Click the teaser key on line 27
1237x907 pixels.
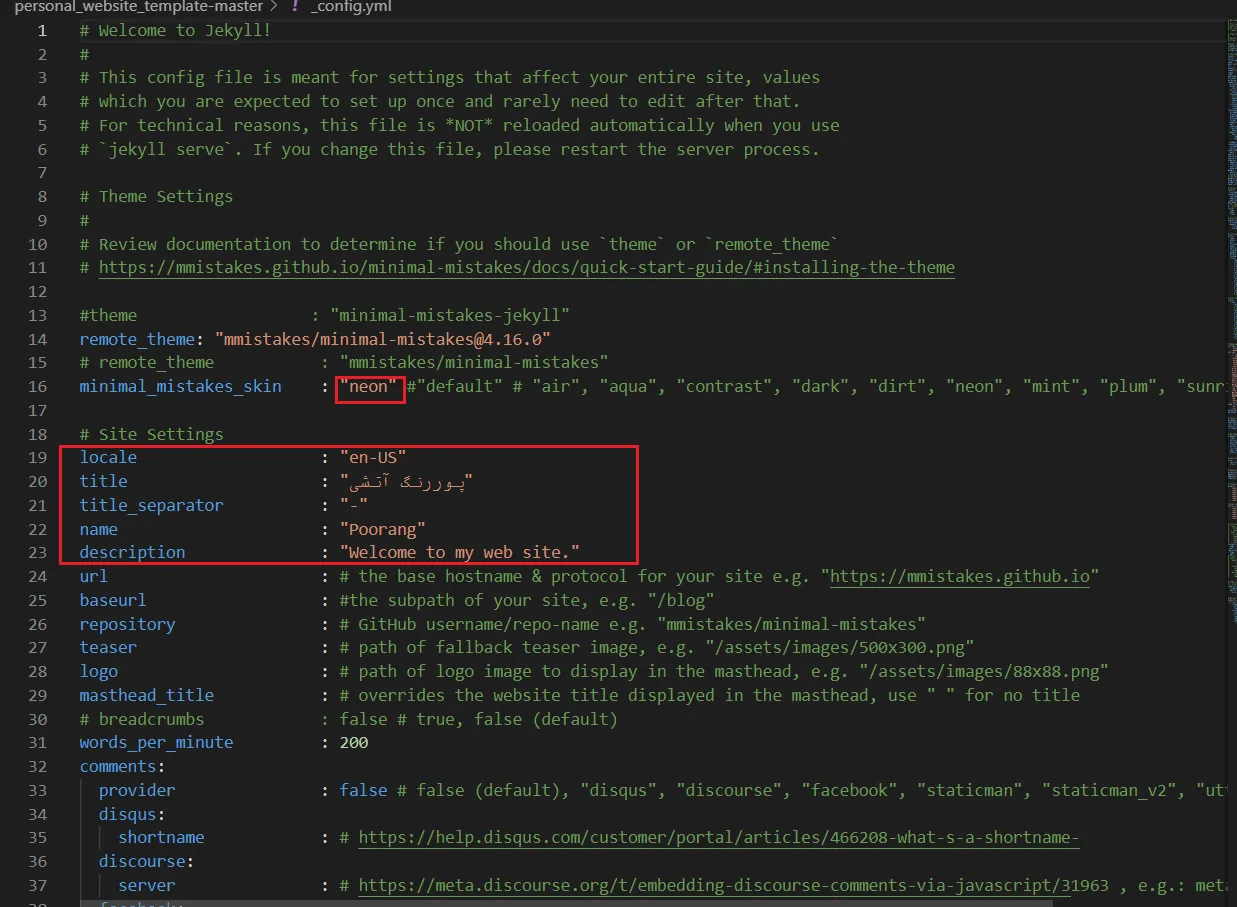[x=108, y=648]
